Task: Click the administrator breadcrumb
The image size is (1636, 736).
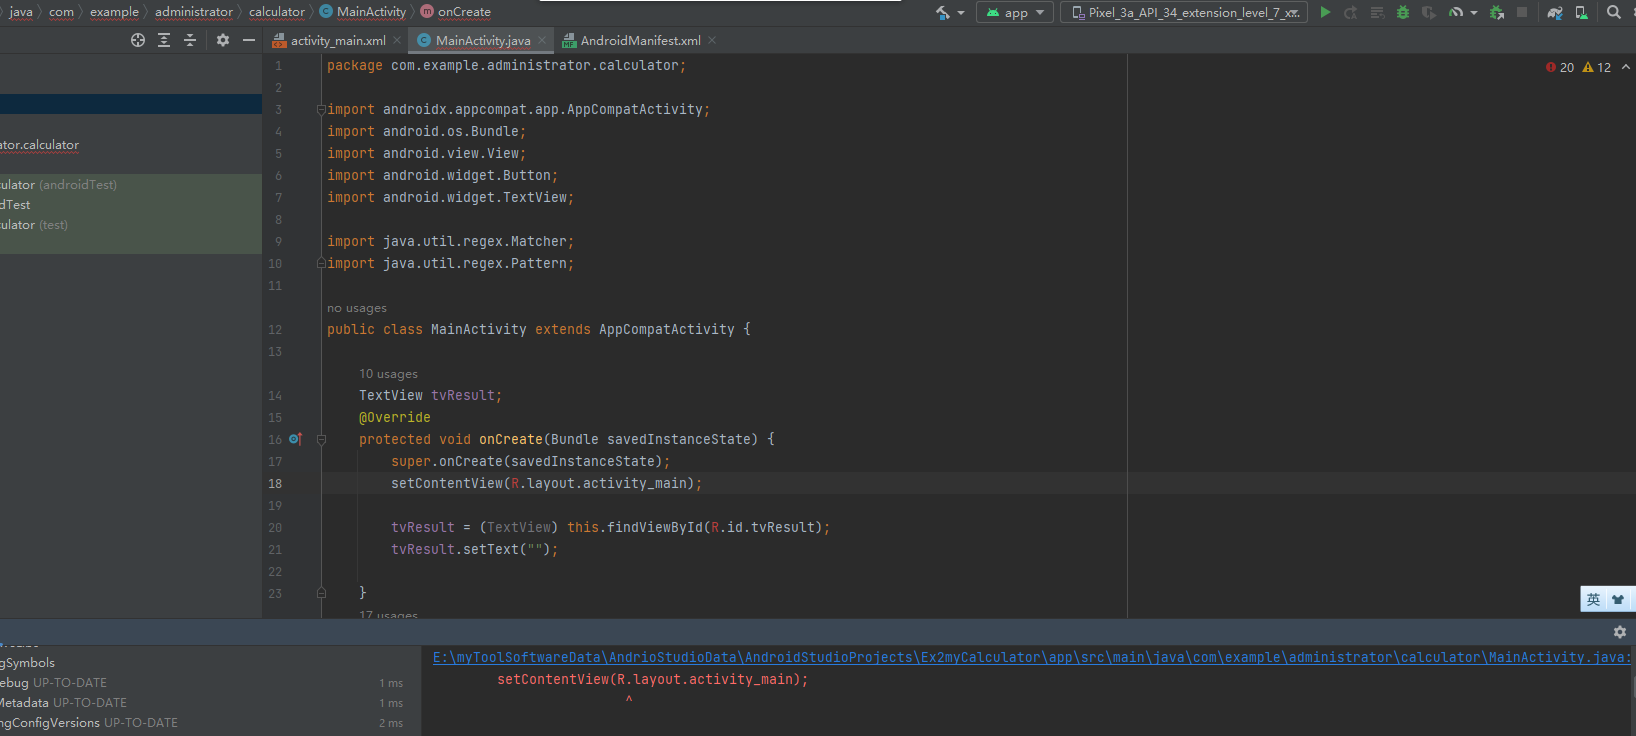Action: (x=194, y=12)
